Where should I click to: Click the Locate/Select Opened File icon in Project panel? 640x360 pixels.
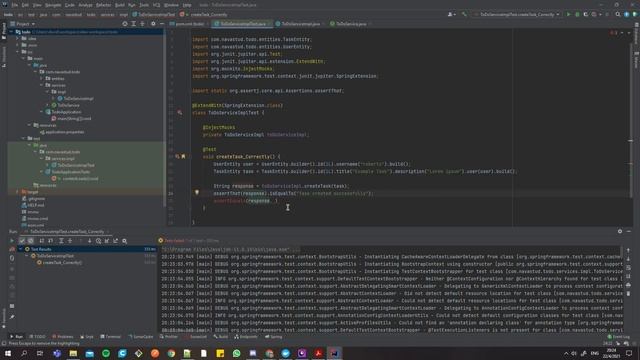(125, 24)
